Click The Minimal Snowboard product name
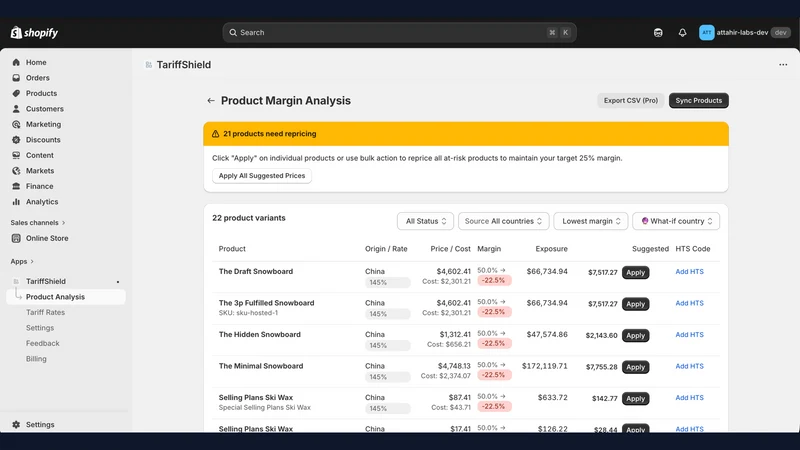The height and width of the screenshot is (450, 800). [261, 366]
